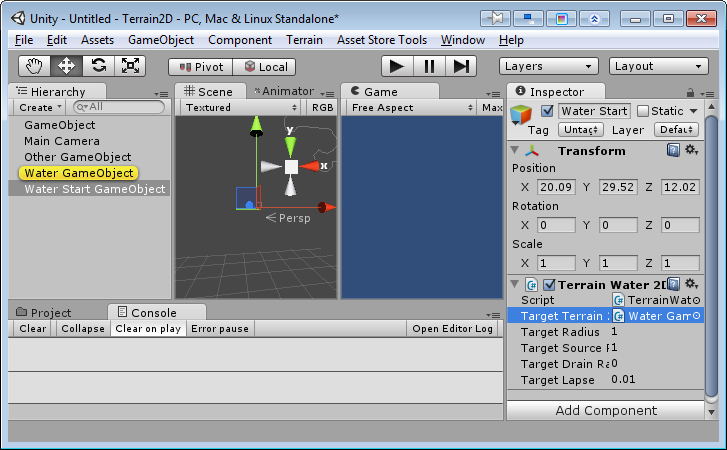Open the Transform help icon
The width and height of the screenshot is (727, 450).
tap(673, 150)
